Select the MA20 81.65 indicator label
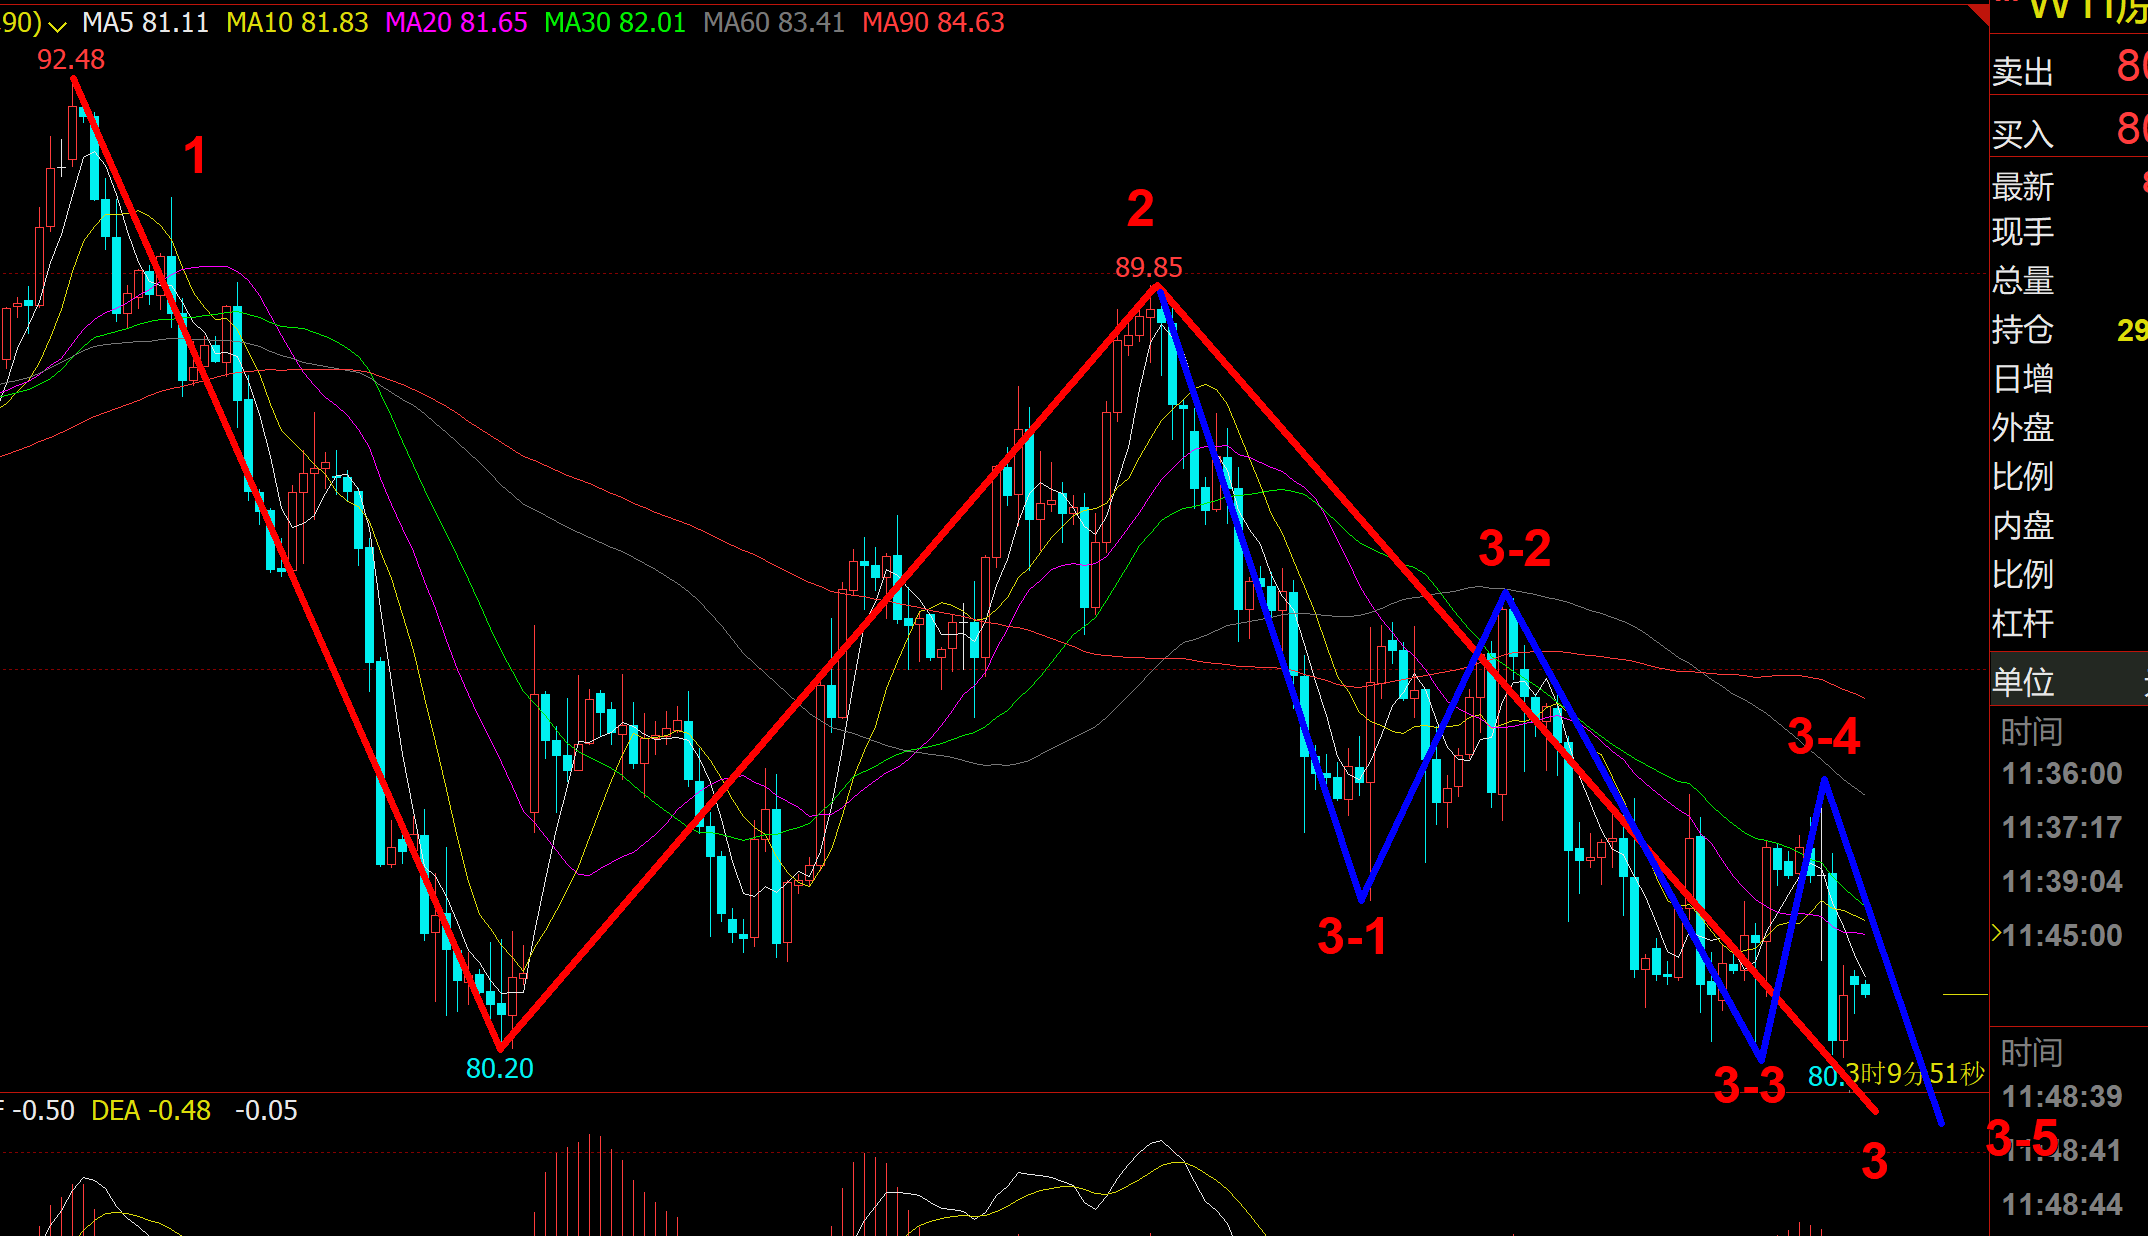Screen dimensions: 2148x1236 click(x=456, y=23)
